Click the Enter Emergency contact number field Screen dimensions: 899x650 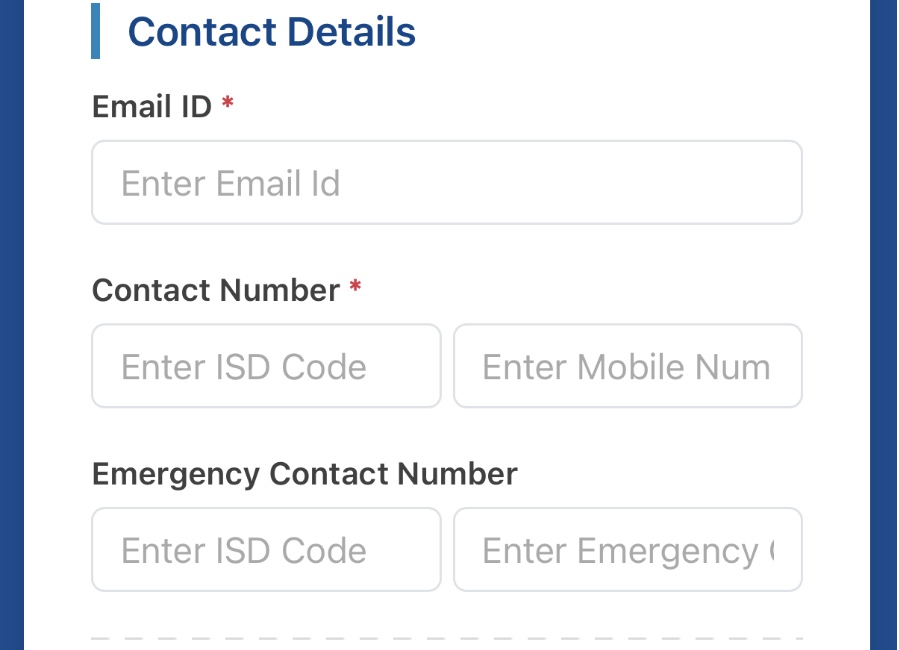click(x=627, y=550)
